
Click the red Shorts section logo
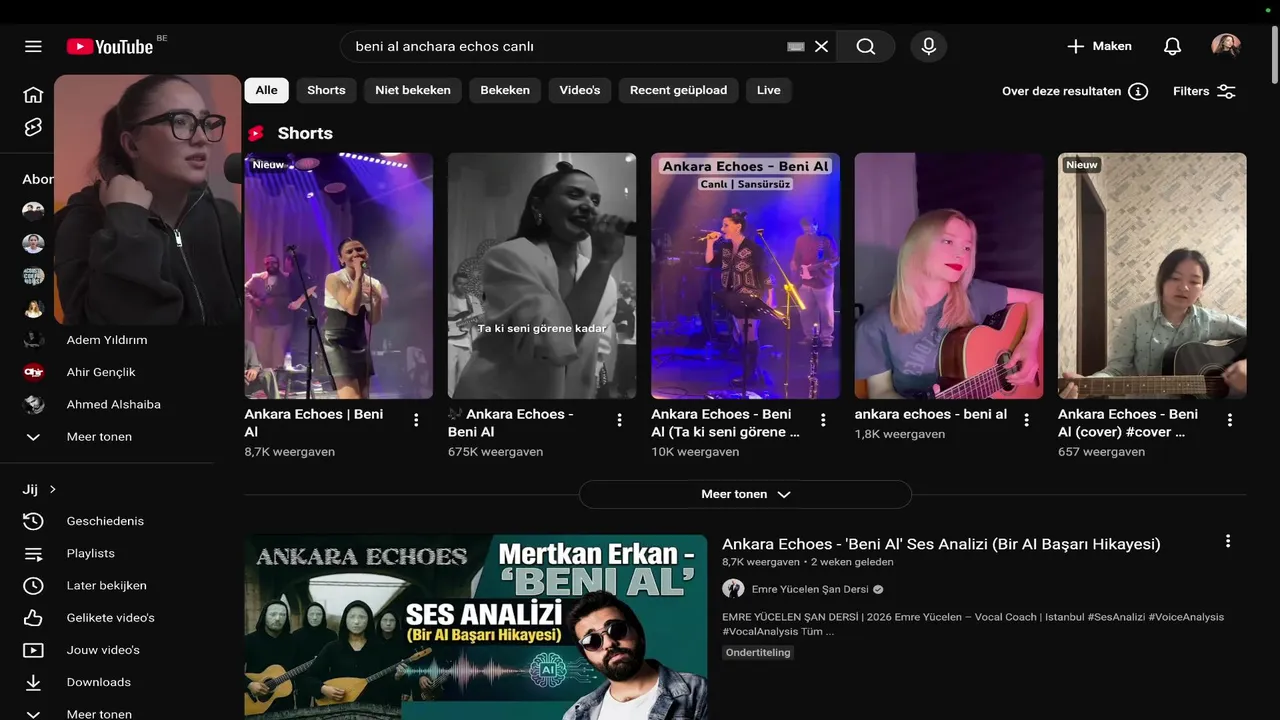[256, 133]
